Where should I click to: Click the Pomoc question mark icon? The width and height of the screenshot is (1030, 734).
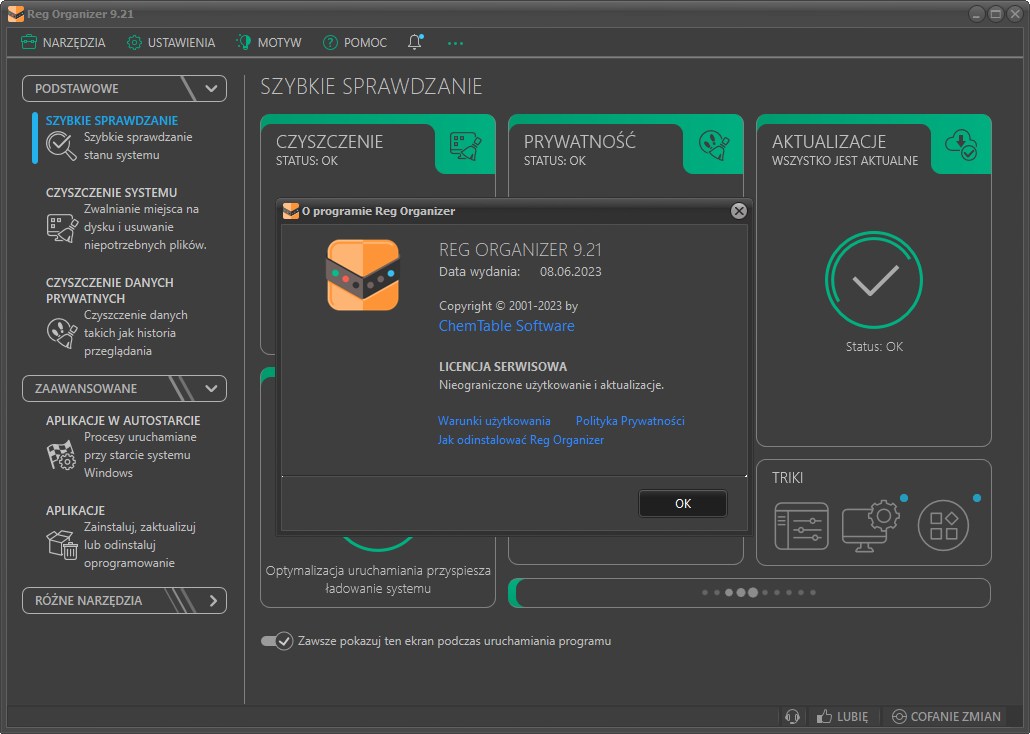coord(330,43)
